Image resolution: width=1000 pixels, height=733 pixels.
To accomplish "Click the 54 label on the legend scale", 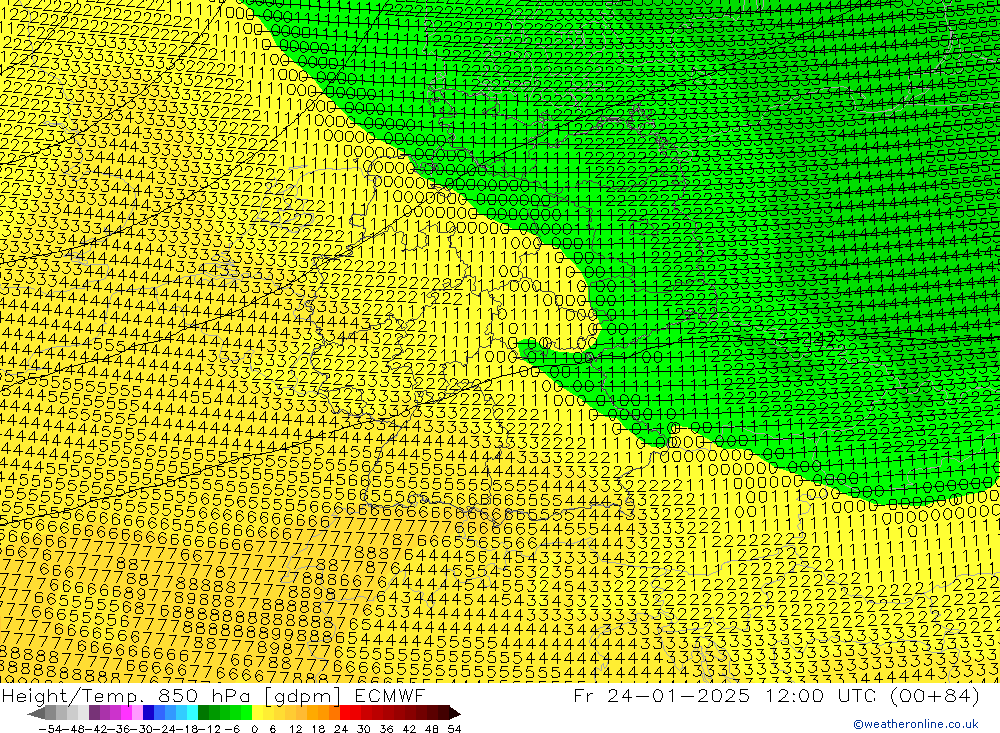I will [x=454, y=729].
